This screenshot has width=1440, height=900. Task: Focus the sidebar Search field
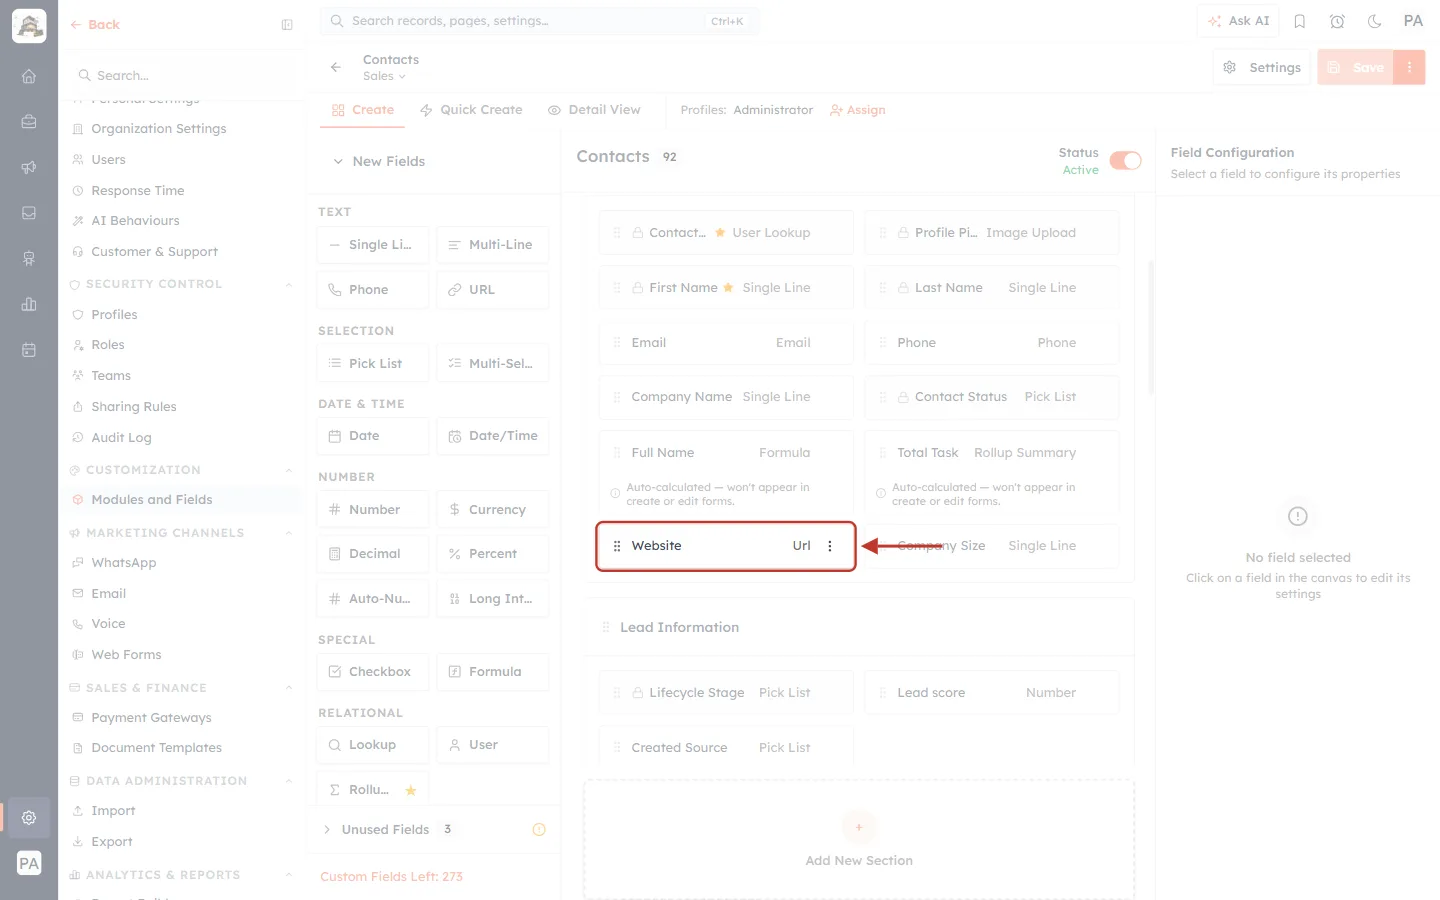point(184,75)
